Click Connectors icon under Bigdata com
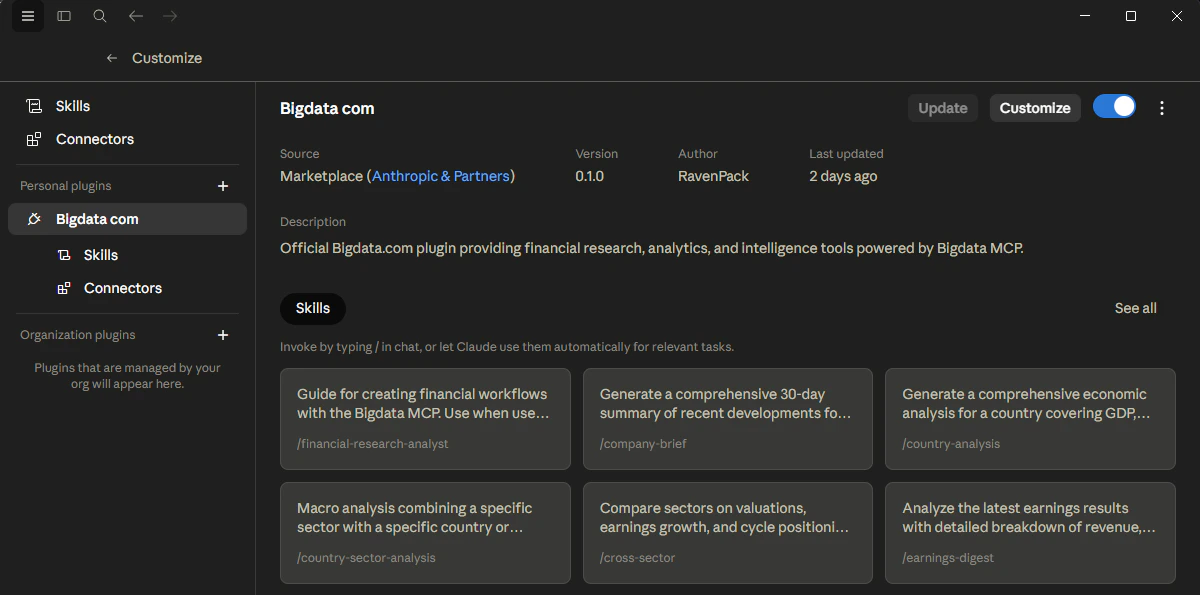Screen dimensions: 1200x595 (x=64, y=288)
